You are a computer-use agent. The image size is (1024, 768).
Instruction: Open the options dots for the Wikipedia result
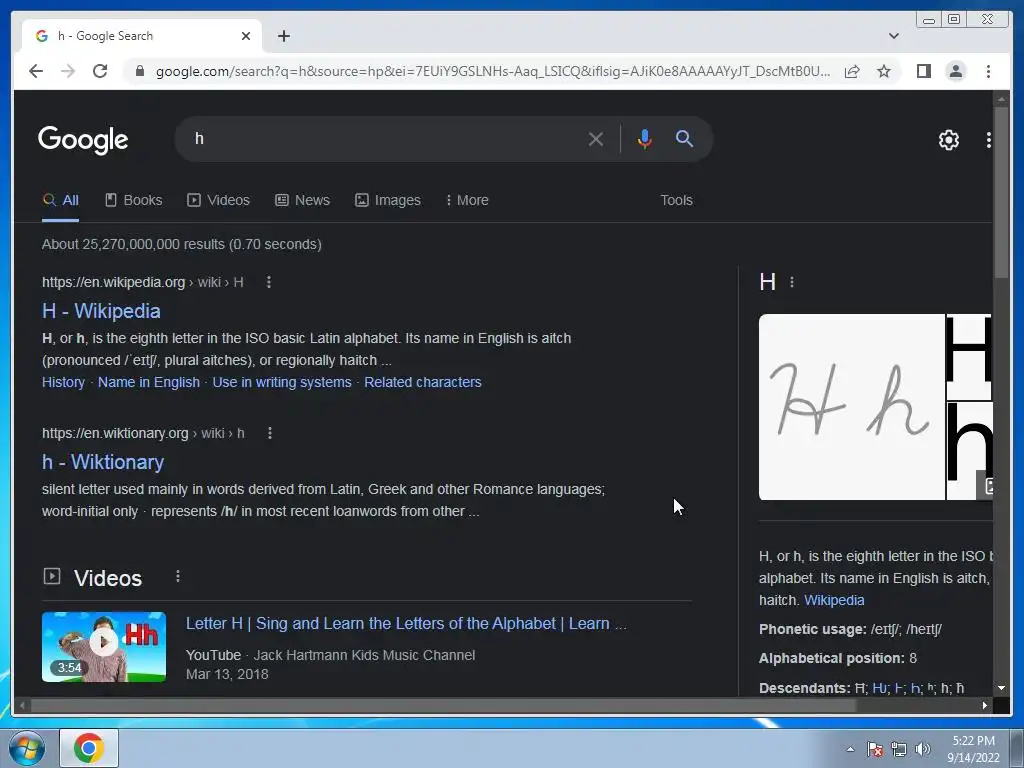268,282
